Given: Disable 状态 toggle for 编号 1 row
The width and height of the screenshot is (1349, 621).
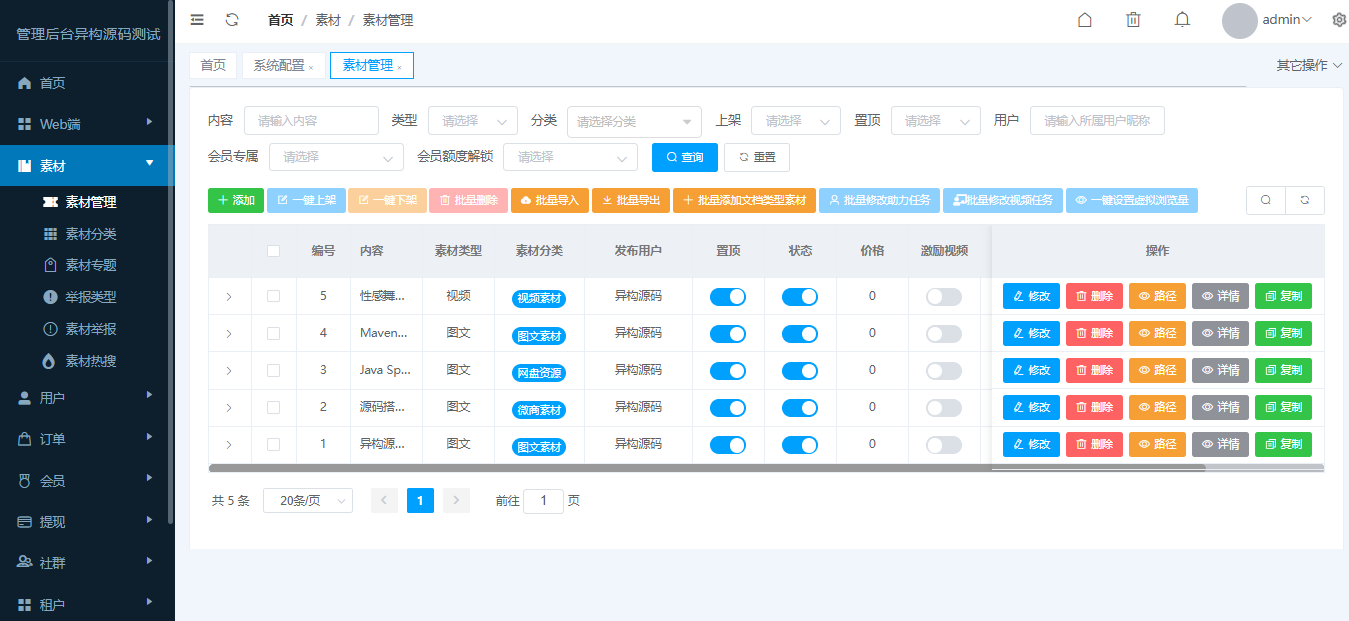Looking at the screenshot, I should pos(800,444).
